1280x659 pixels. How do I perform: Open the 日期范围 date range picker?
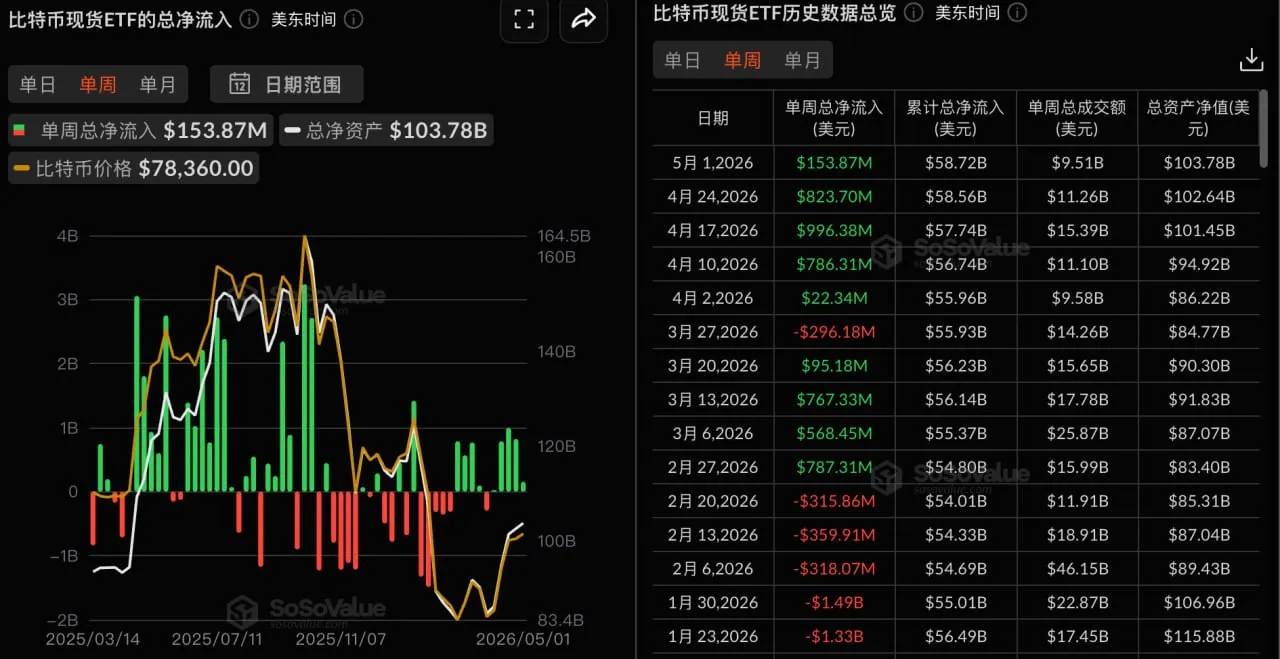pyautogui.click(x=287, y=84)
